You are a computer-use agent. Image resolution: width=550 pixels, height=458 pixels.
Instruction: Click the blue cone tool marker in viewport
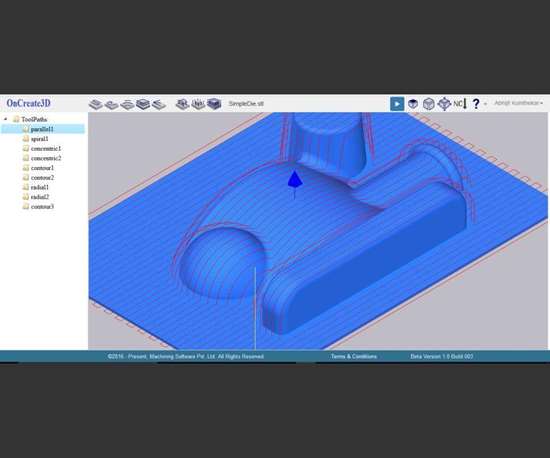pyautogui.click(x=295, y=180)
